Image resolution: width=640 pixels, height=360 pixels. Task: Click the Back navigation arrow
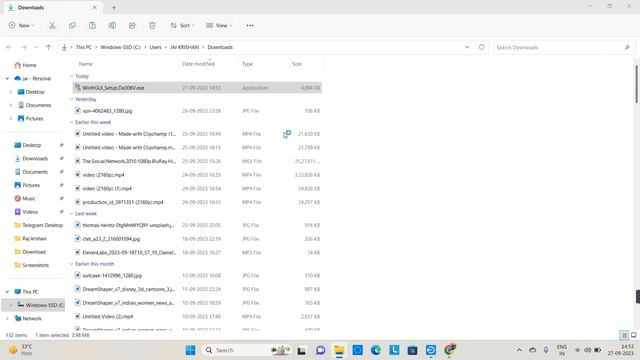(9, 47)
